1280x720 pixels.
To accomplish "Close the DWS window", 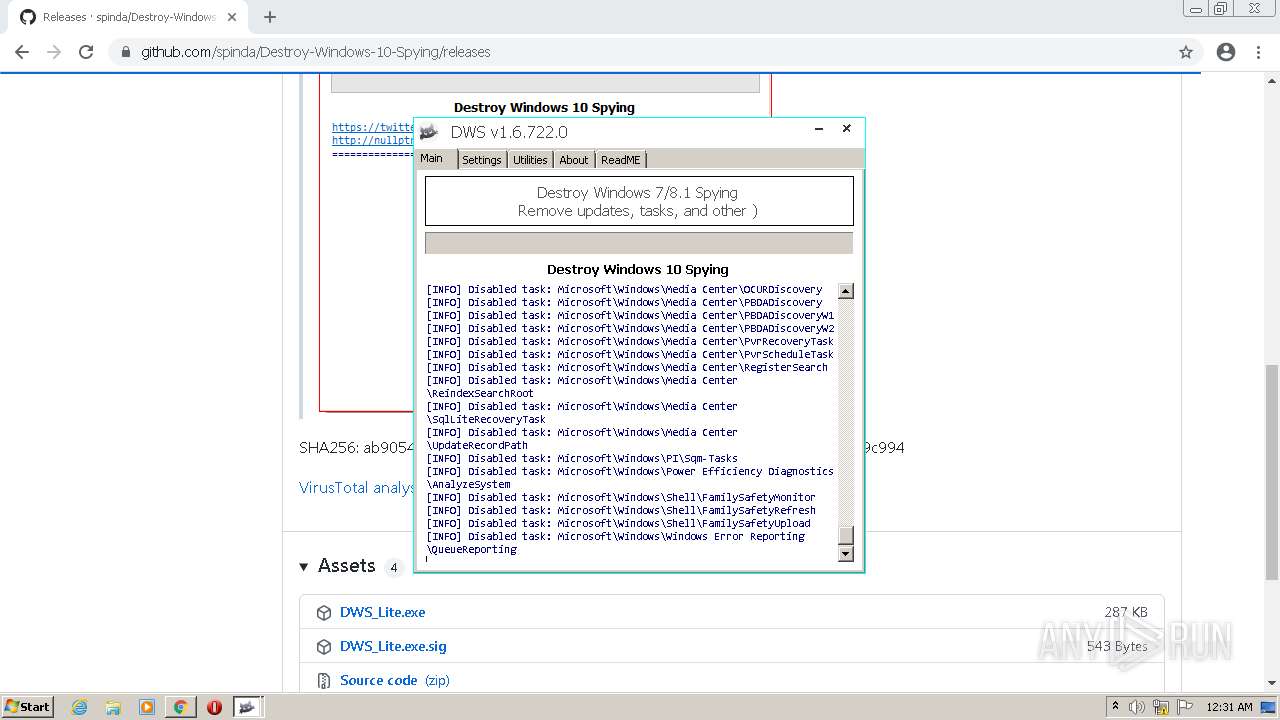I will point(846,129).
